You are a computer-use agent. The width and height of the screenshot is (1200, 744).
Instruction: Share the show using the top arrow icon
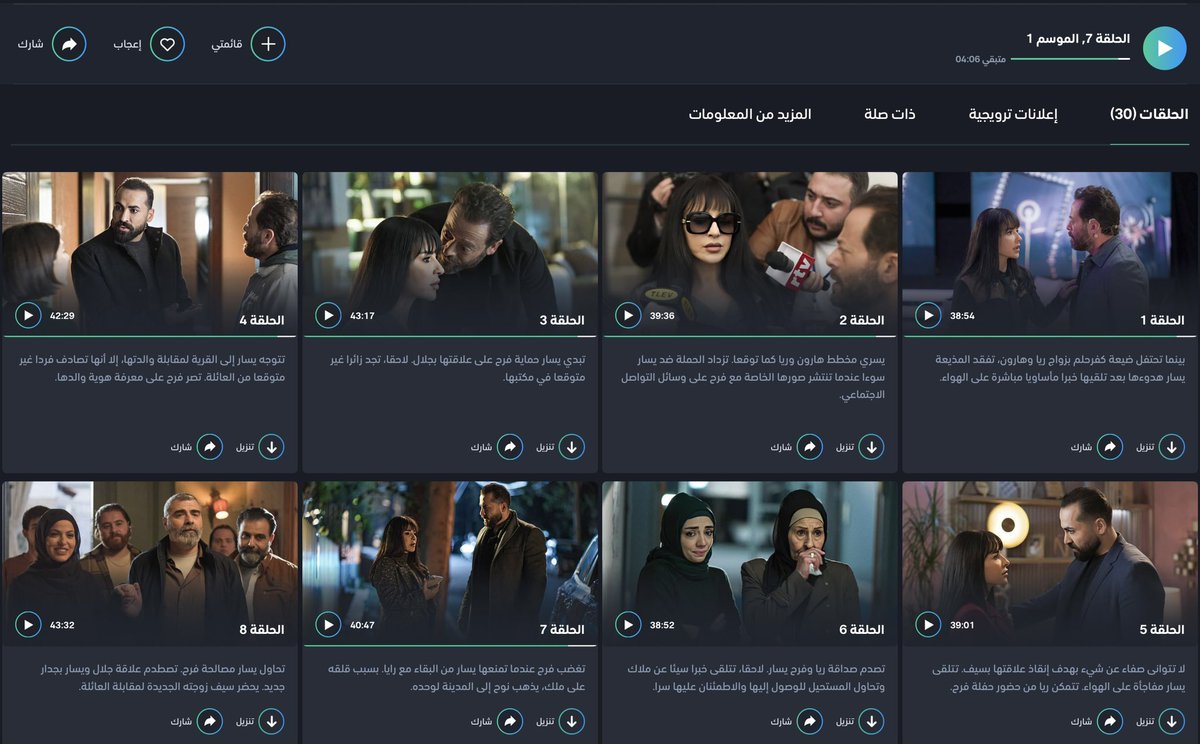(x=69, y=44)
